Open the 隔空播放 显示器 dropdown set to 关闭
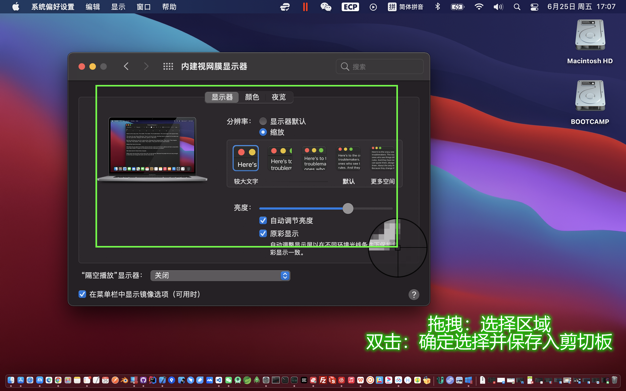The height and width of the screenshot is (391, 626). click(220, 275)
